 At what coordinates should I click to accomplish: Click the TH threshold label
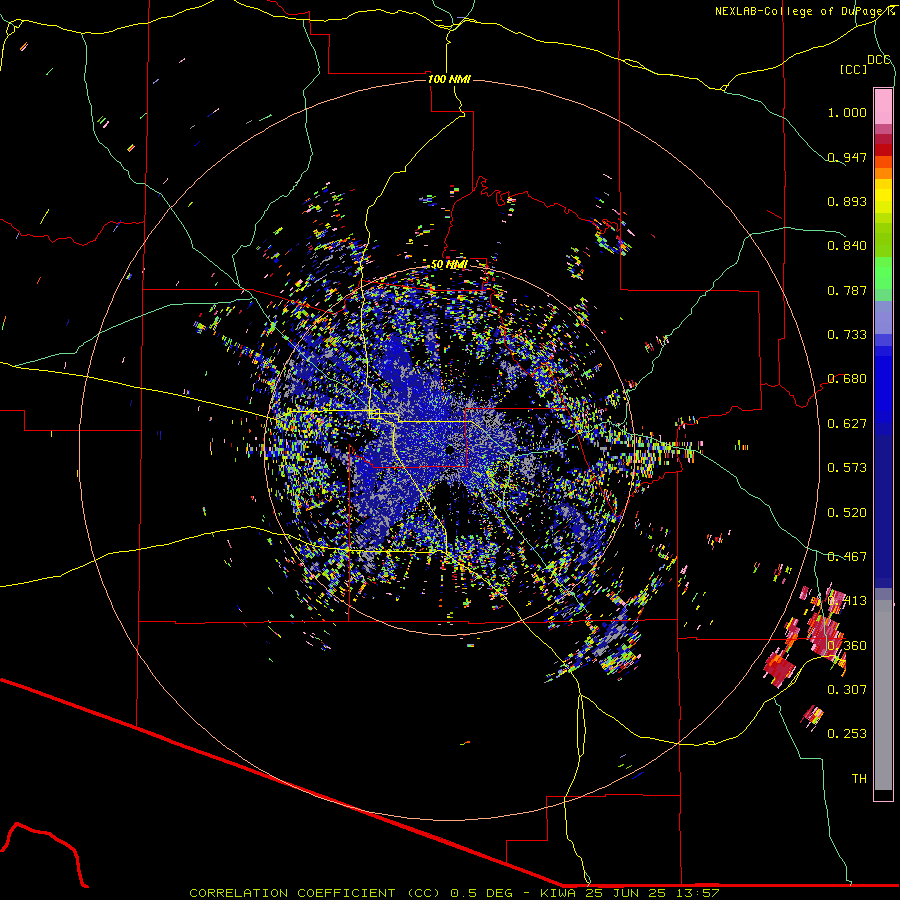tap(859, 779)
